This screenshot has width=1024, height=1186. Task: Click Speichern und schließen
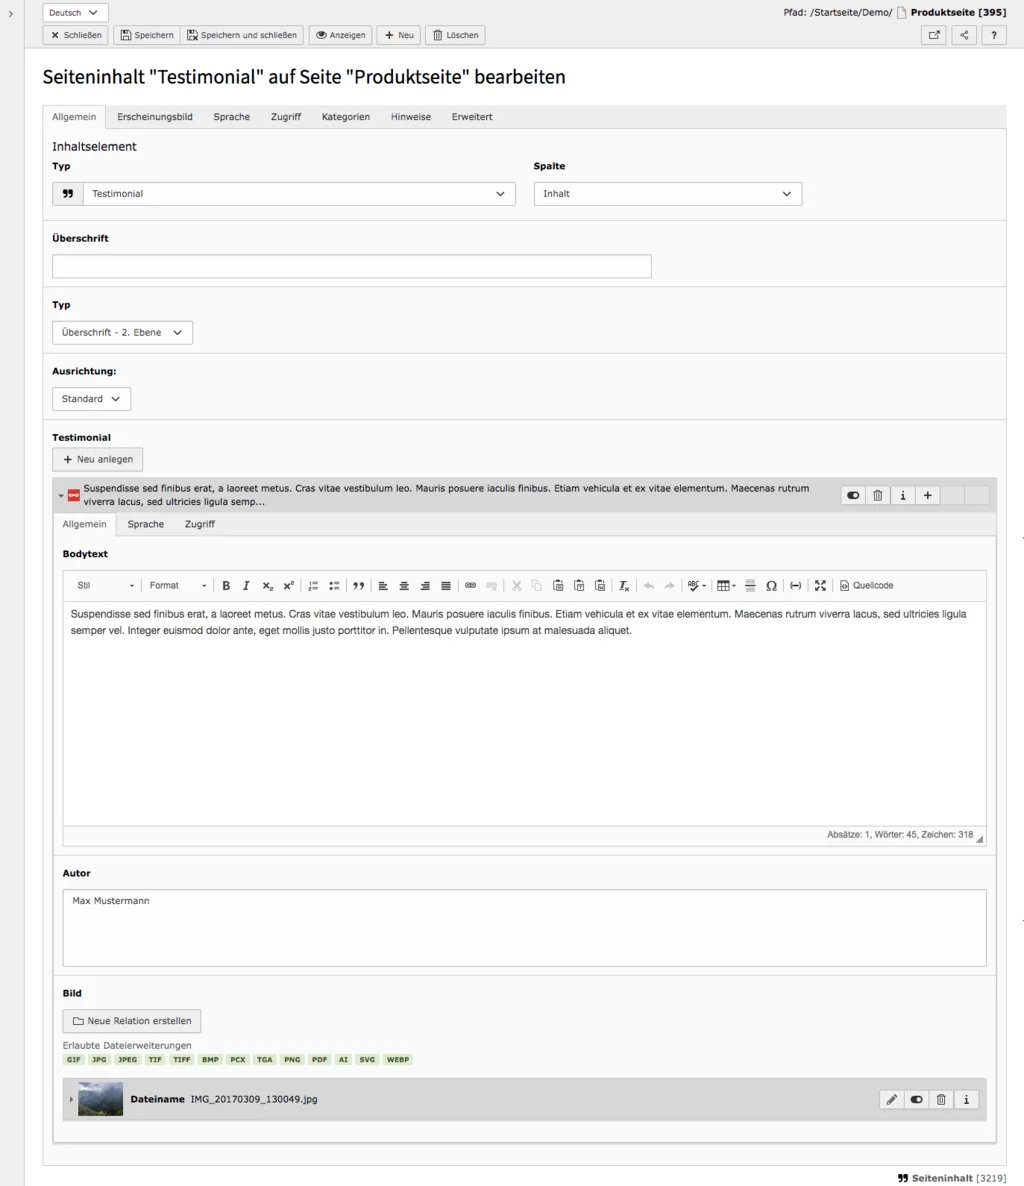click(x=240, y=35)
